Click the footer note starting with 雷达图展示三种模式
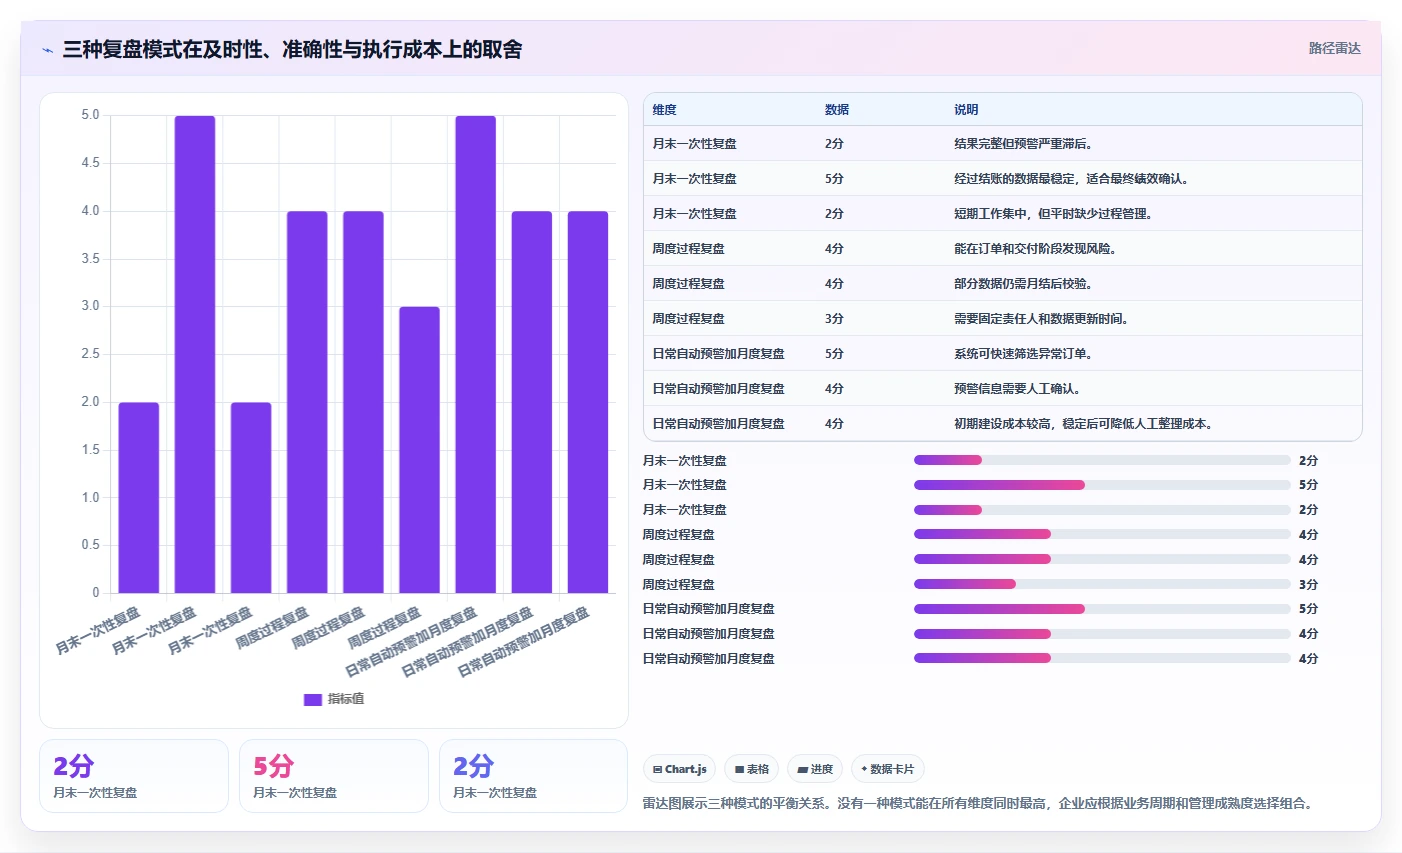 point(977,803)
